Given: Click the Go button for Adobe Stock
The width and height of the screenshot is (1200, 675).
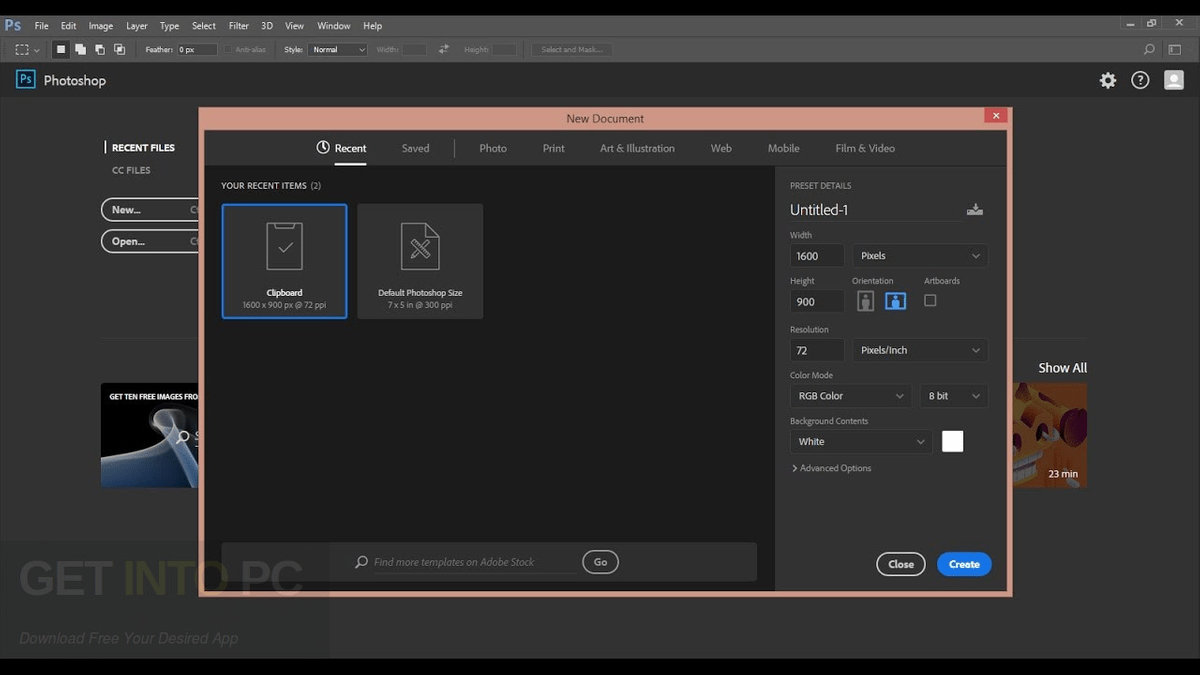Looking at the screenshot, I should click(600, 562).
